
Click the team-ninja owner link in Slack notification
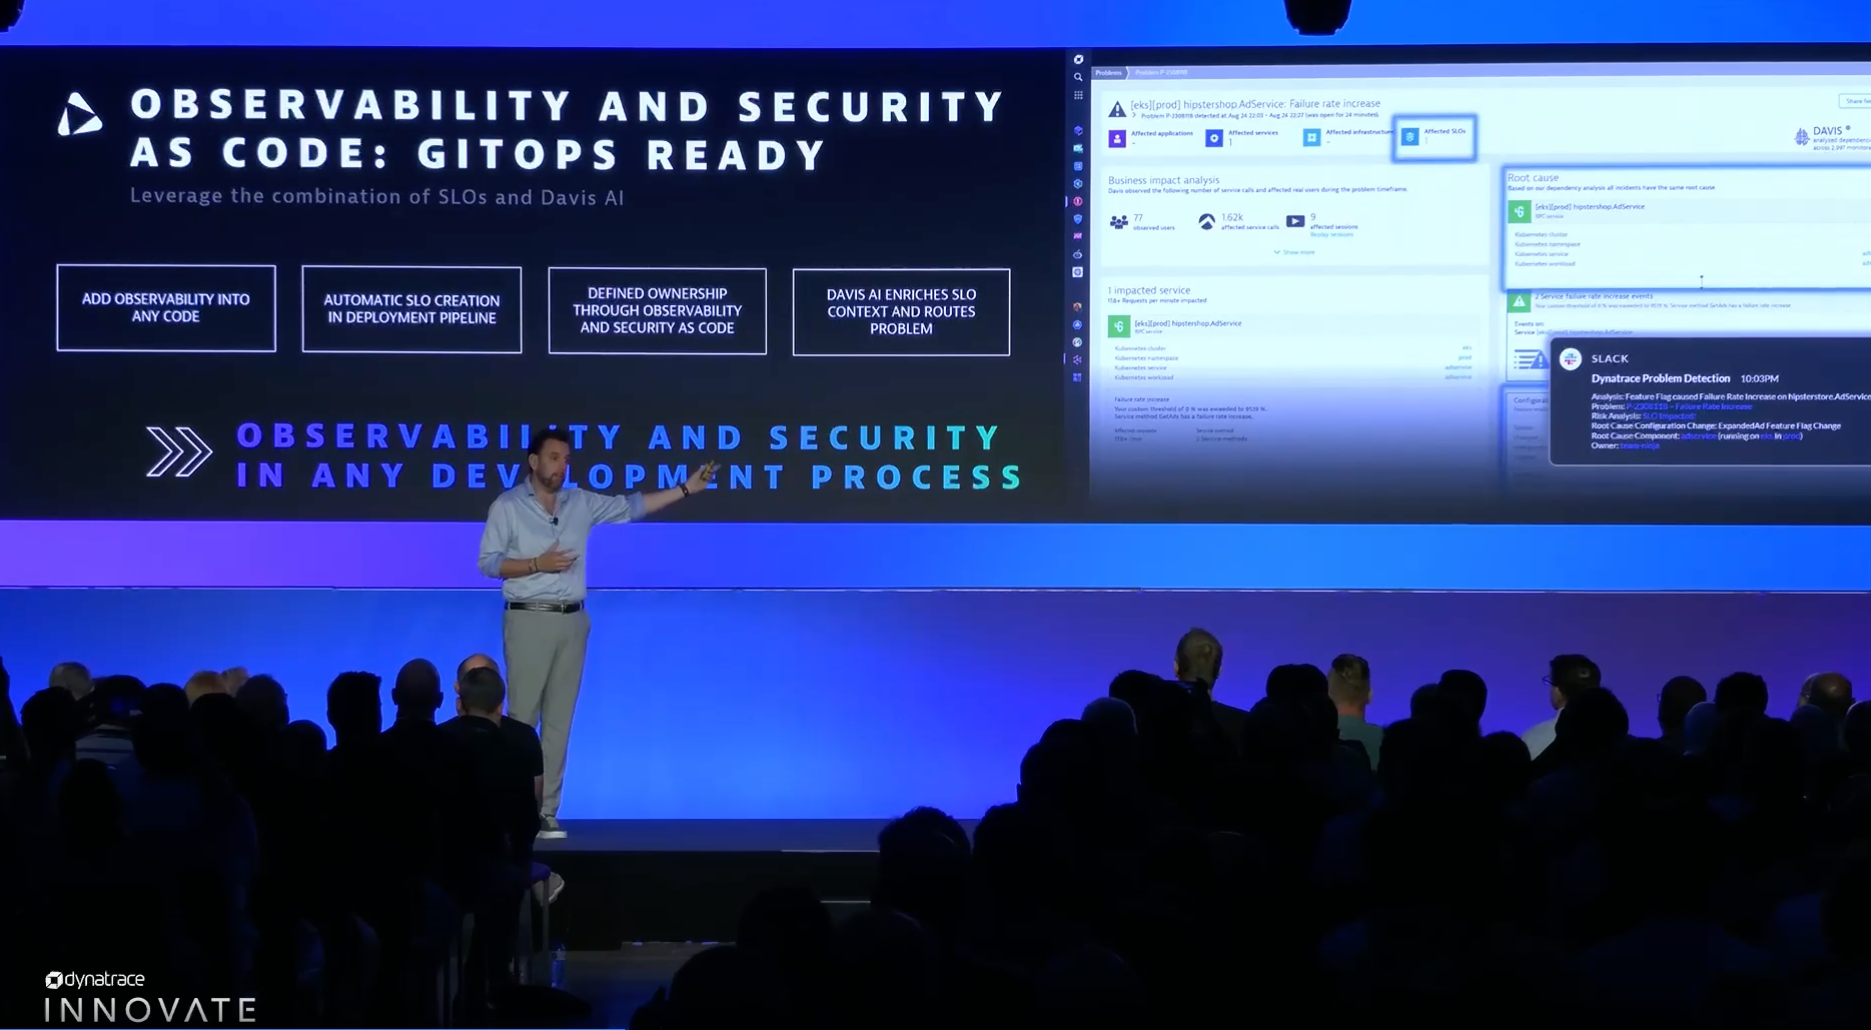(1640, 446)
